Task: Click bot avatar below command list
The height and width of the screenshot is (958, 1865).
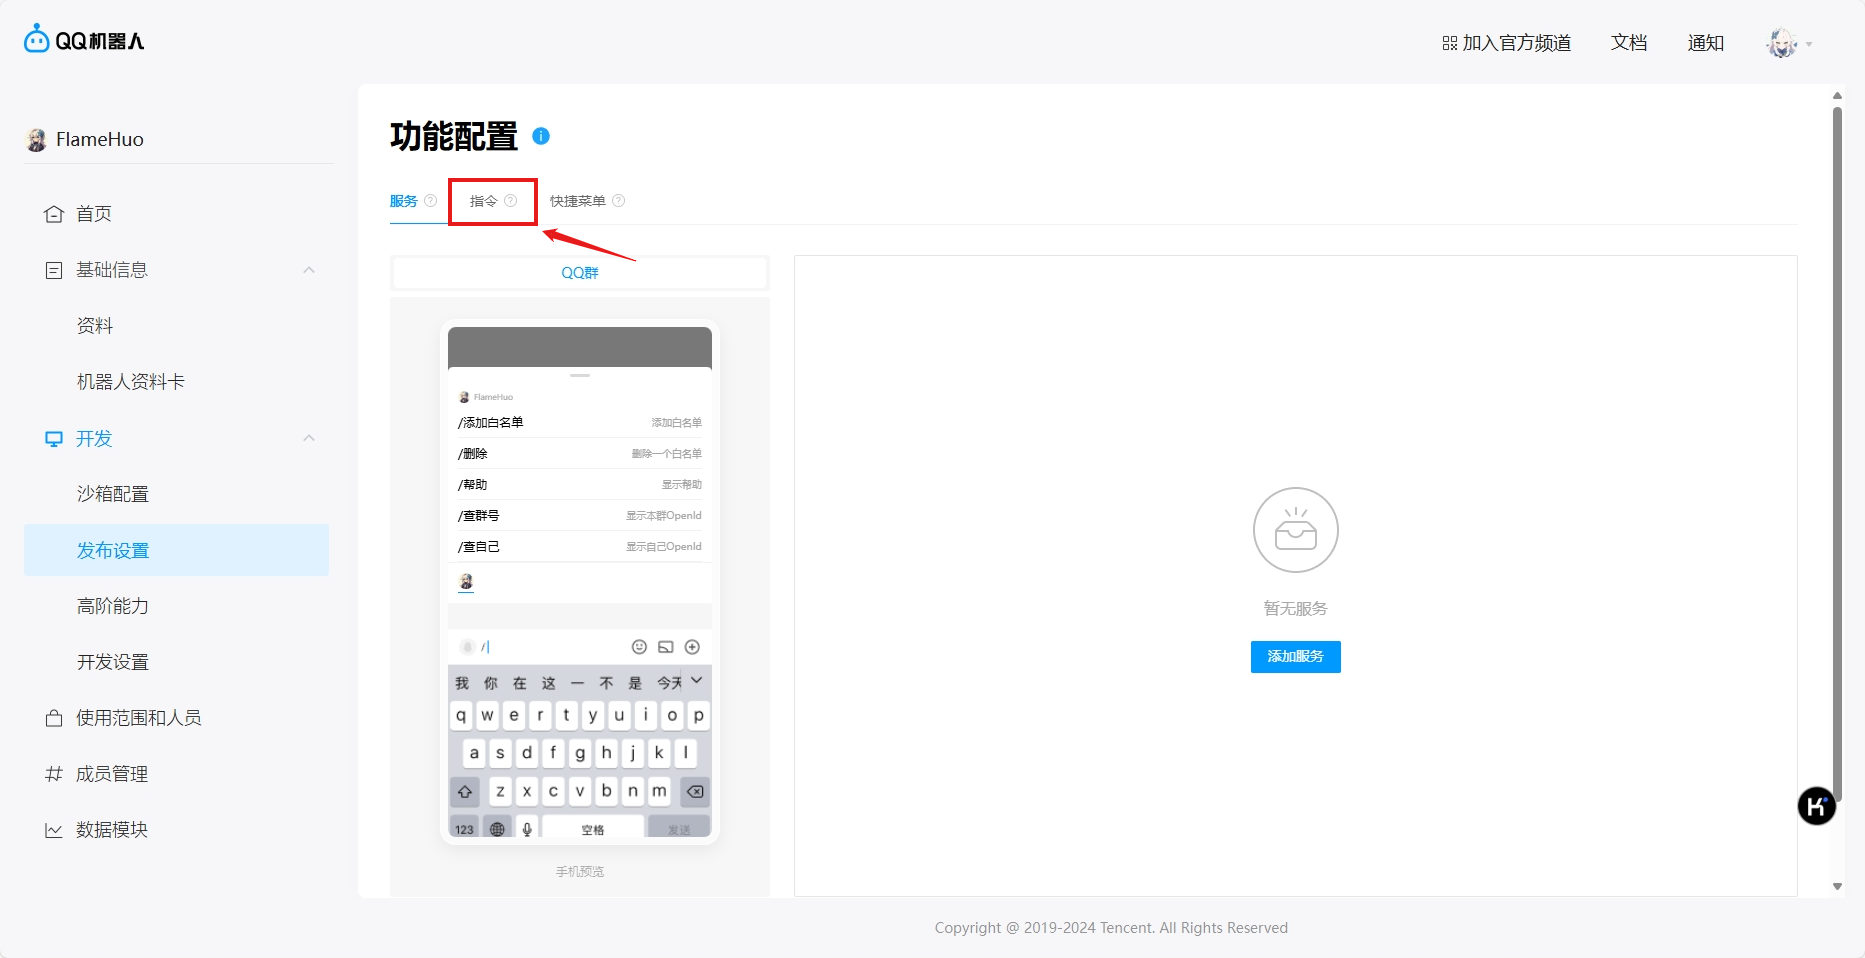Action: (x=466, y=582)
